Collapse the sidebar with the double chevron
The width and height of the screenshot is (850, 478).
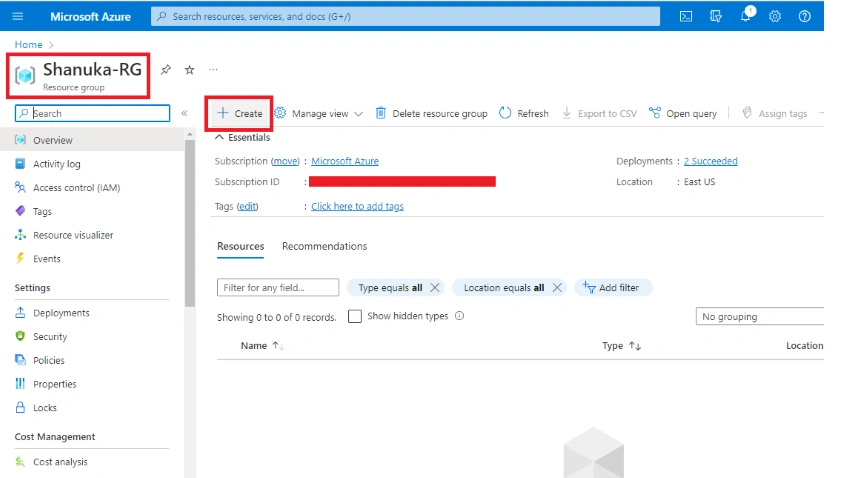coord(184,113)
